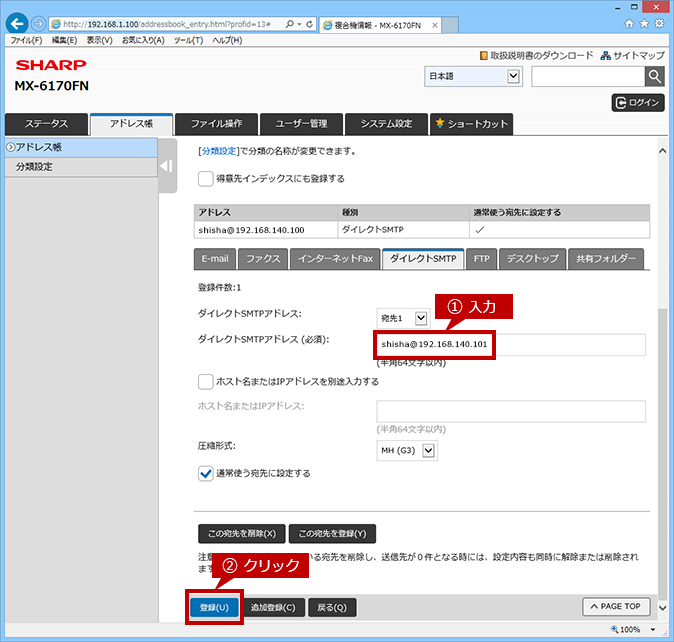Viewport: 674px width, 642px height.
Task: Uncheck 通常使う宛先に設定する checkbox
Action: (205, 474)
